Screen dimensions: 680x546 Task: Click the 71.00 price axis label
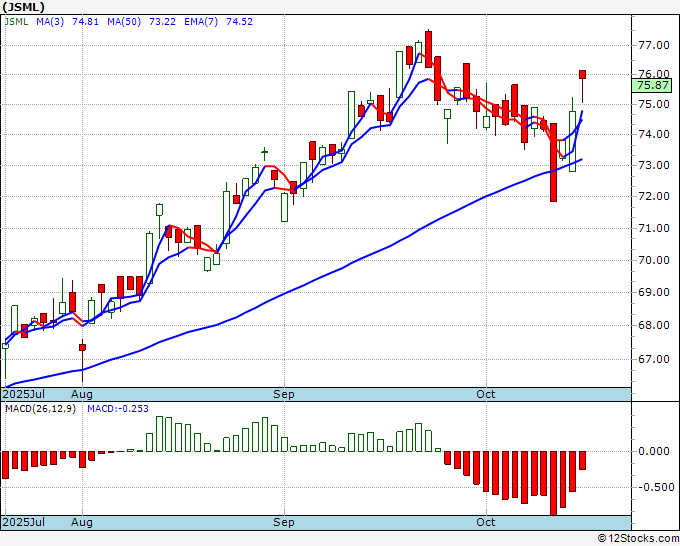pyautogui.click(x=654, y=229)
